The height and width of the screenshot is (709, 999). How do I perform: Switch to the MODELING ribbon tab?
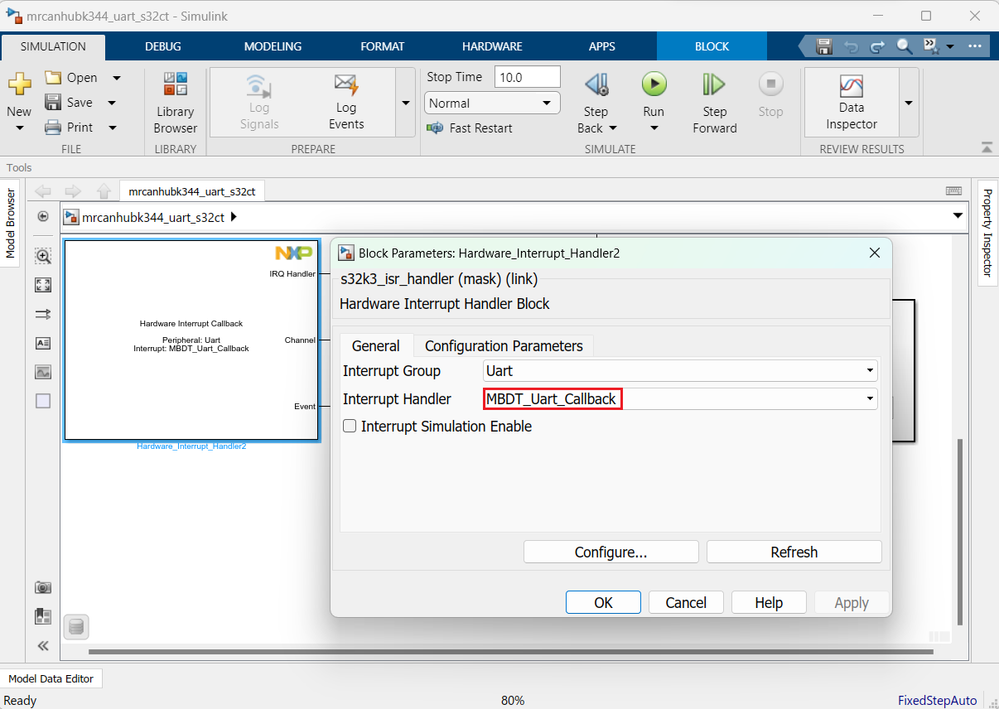point(273,47)
